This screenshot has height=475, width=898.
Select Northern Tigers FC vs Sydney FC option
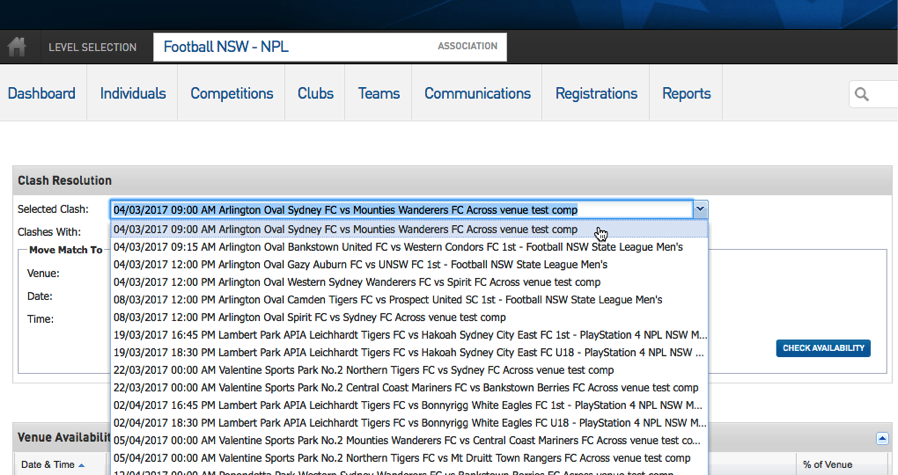point(409,370)
